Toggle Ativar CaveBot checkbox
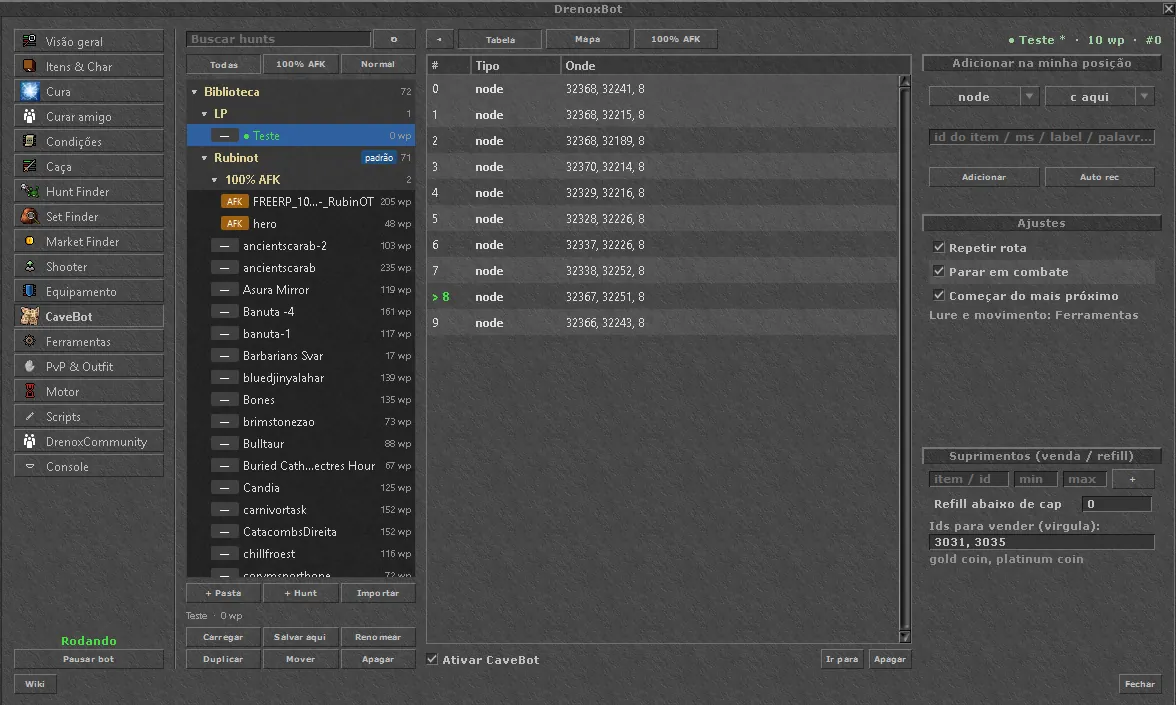 point(432,659)
